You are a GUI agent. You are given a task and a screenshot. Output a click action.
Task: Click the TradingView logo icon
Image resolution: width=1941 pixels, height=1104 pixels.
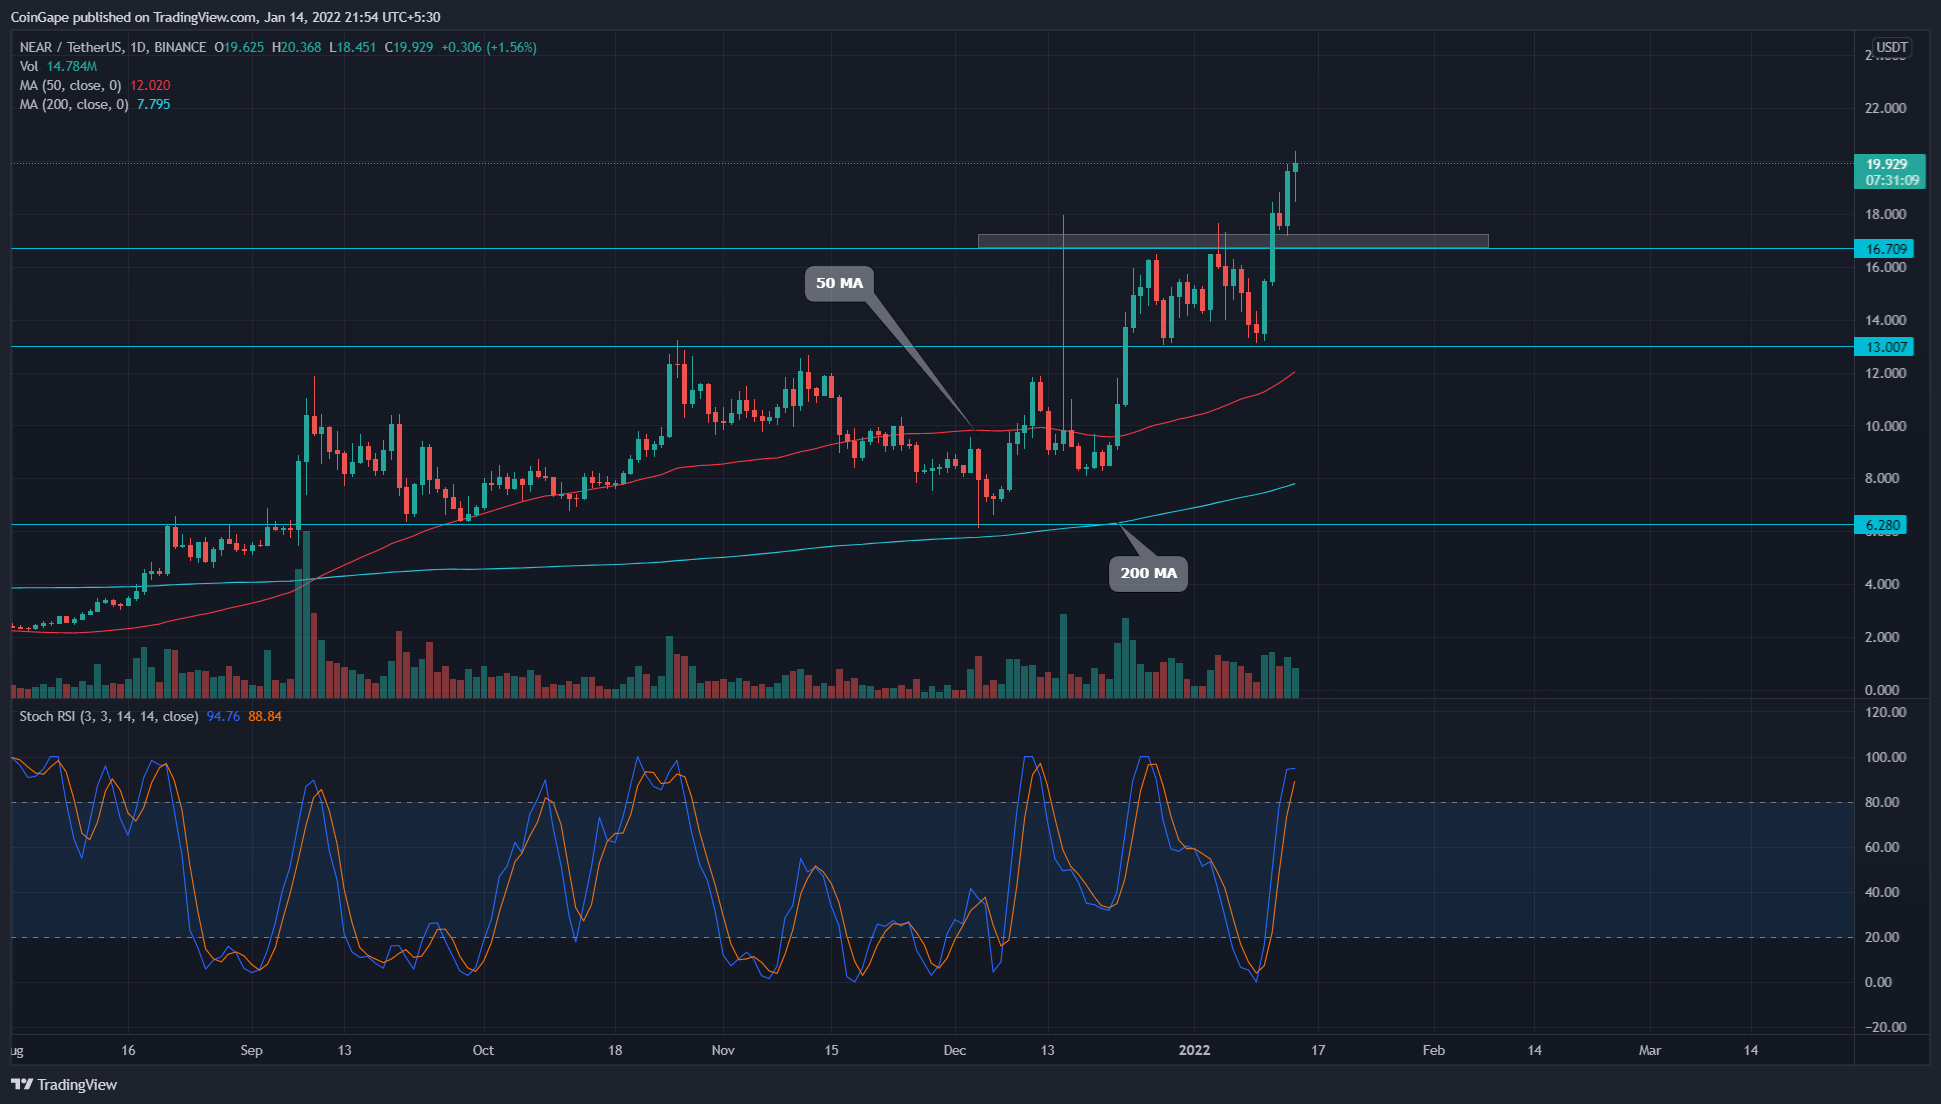(x=21, y=1084)
